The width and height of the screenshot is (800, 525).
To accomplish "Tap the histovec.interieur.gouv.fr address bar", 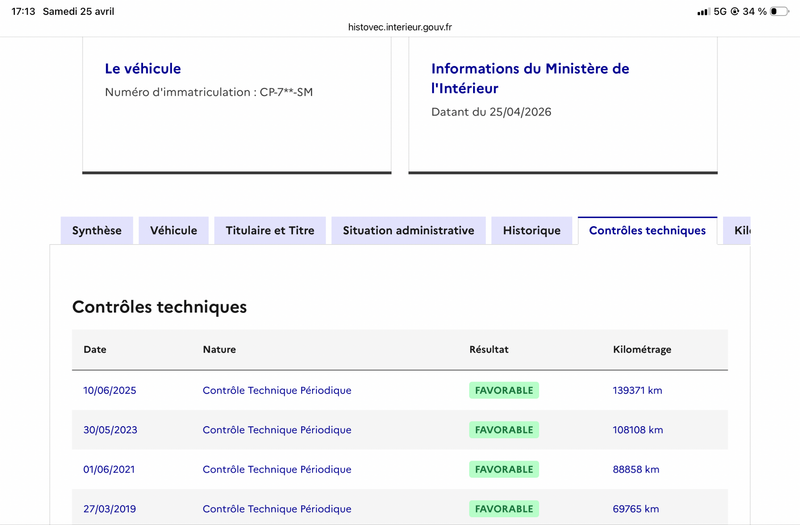I will click(x=400, y=28).
